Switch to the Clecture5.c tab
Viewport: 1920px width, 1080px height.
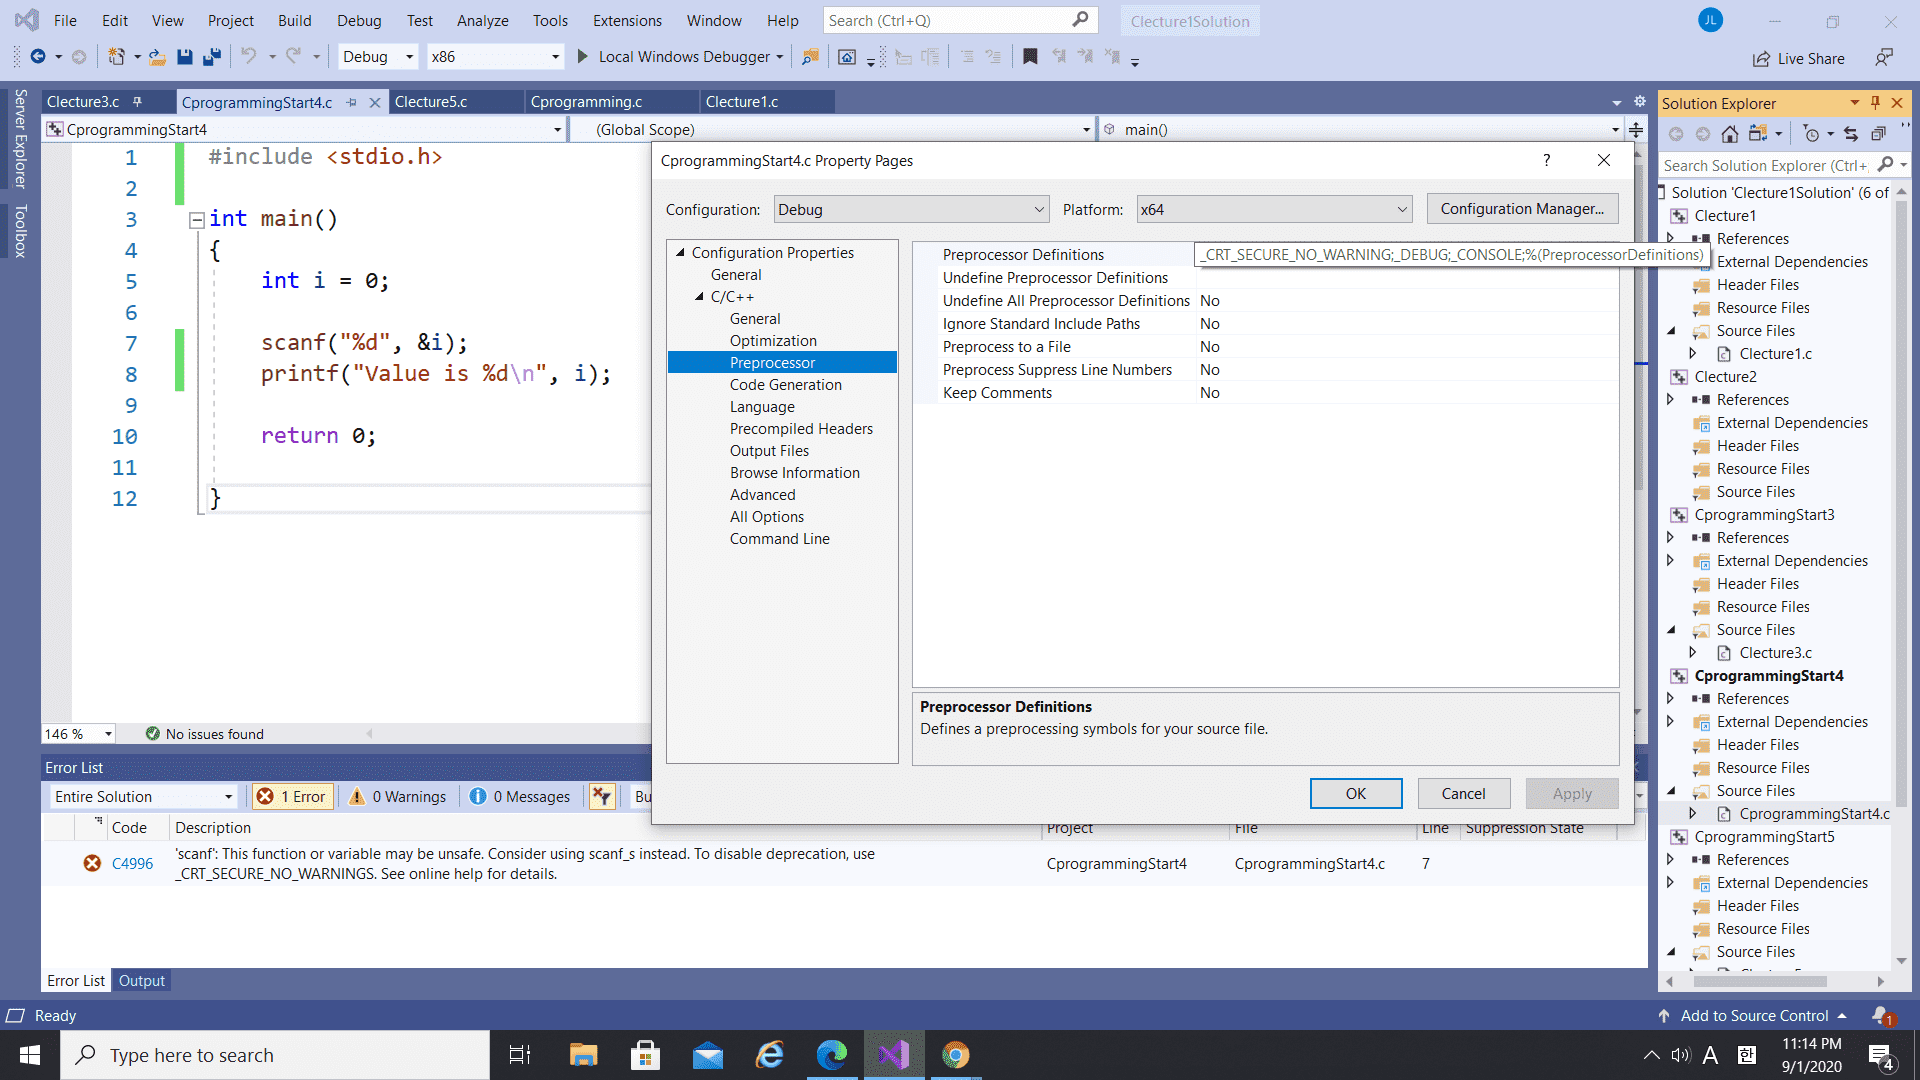coord(431,102)
